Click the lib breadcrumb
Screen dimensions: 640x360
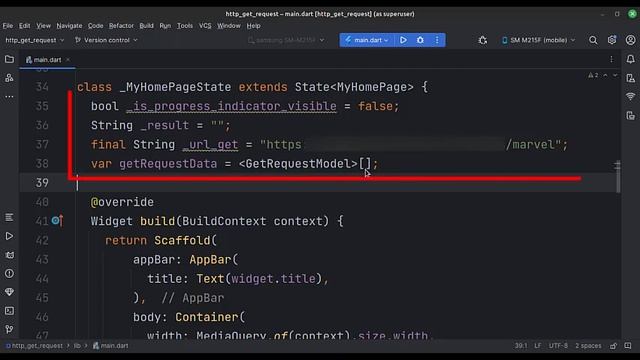(77, 346)
